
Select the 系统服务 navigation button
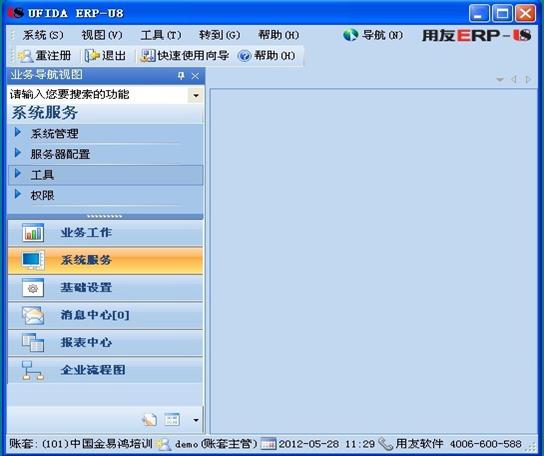click(105, 260)
